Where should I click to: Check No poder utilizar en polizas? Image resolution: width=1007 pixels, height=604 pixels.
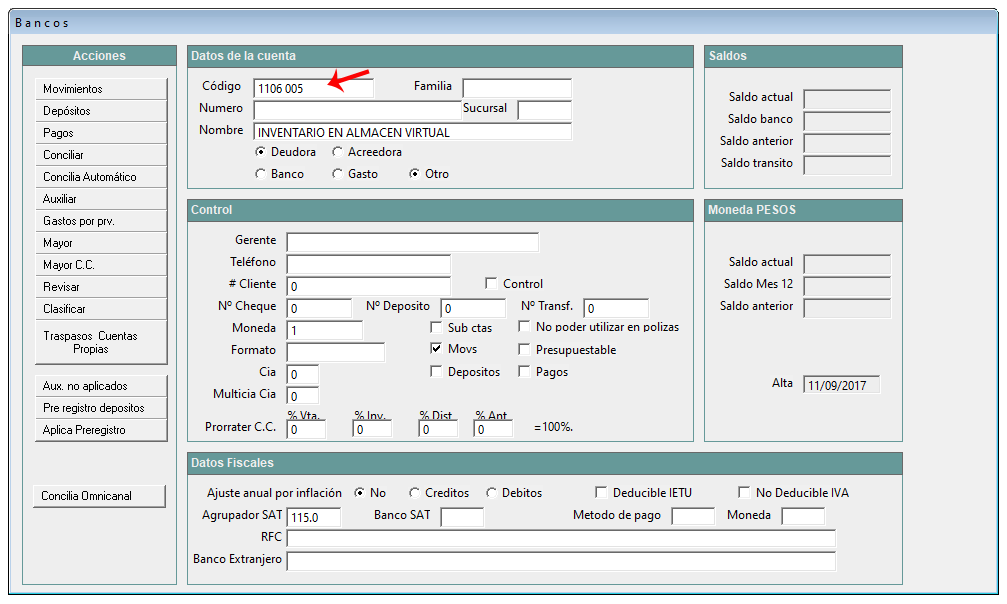point(524,326)
